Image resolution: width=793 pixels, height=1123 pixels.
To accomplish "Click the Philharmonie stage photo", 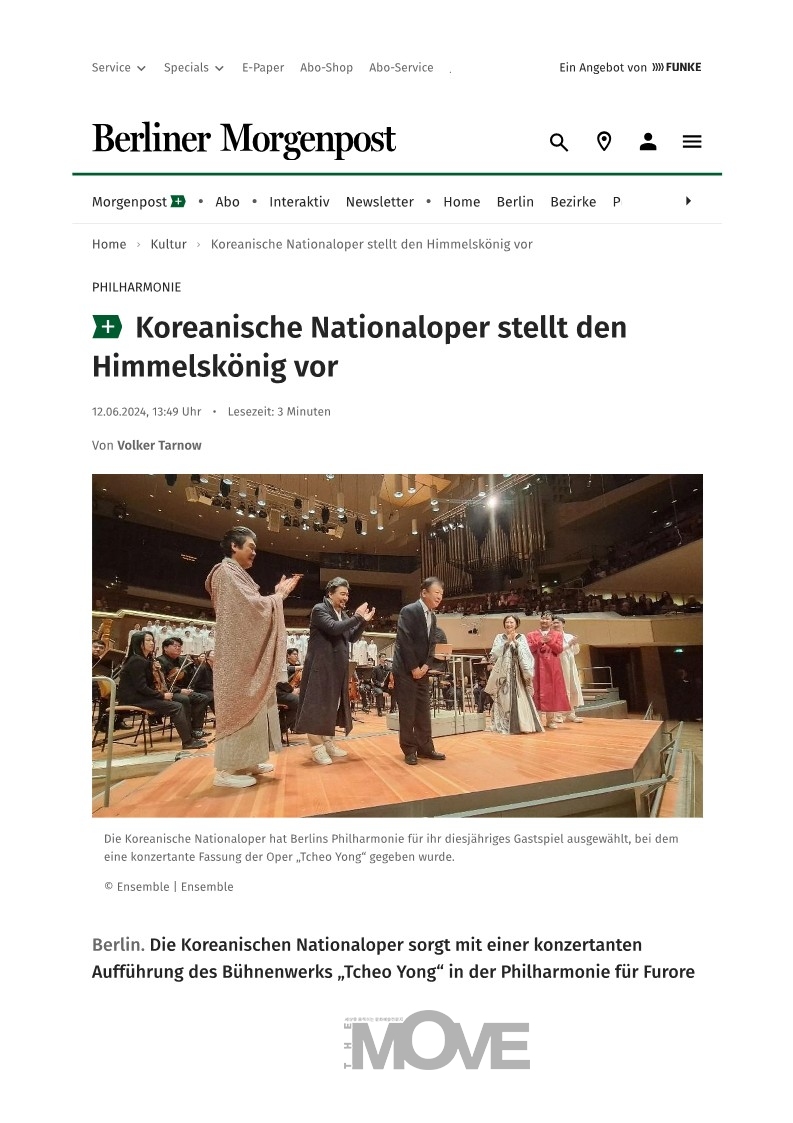I will coord(397,645).
